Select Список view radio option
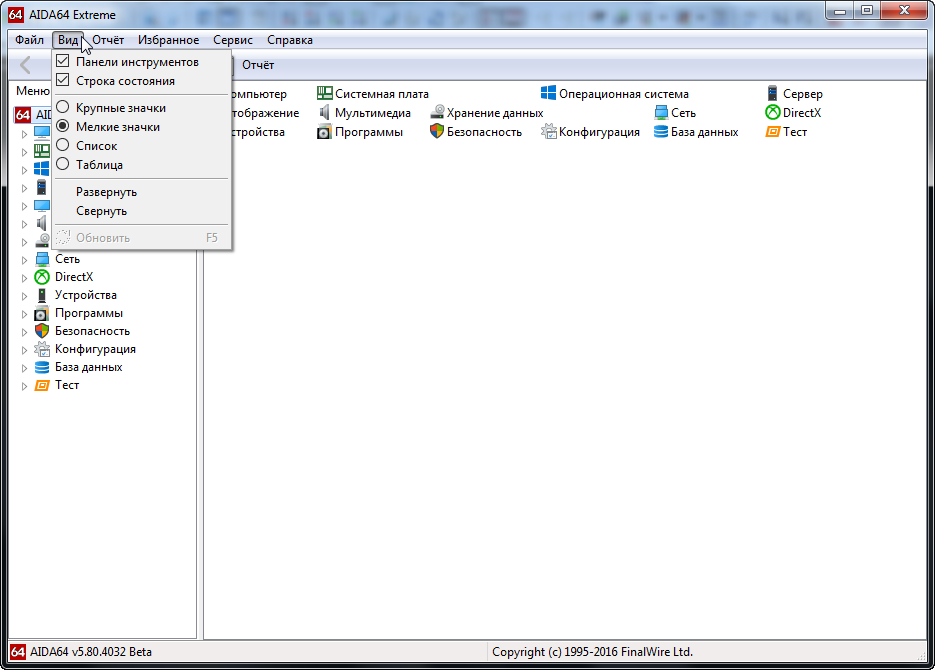This screenshot has height=670, width=935. tap(63, 145)
